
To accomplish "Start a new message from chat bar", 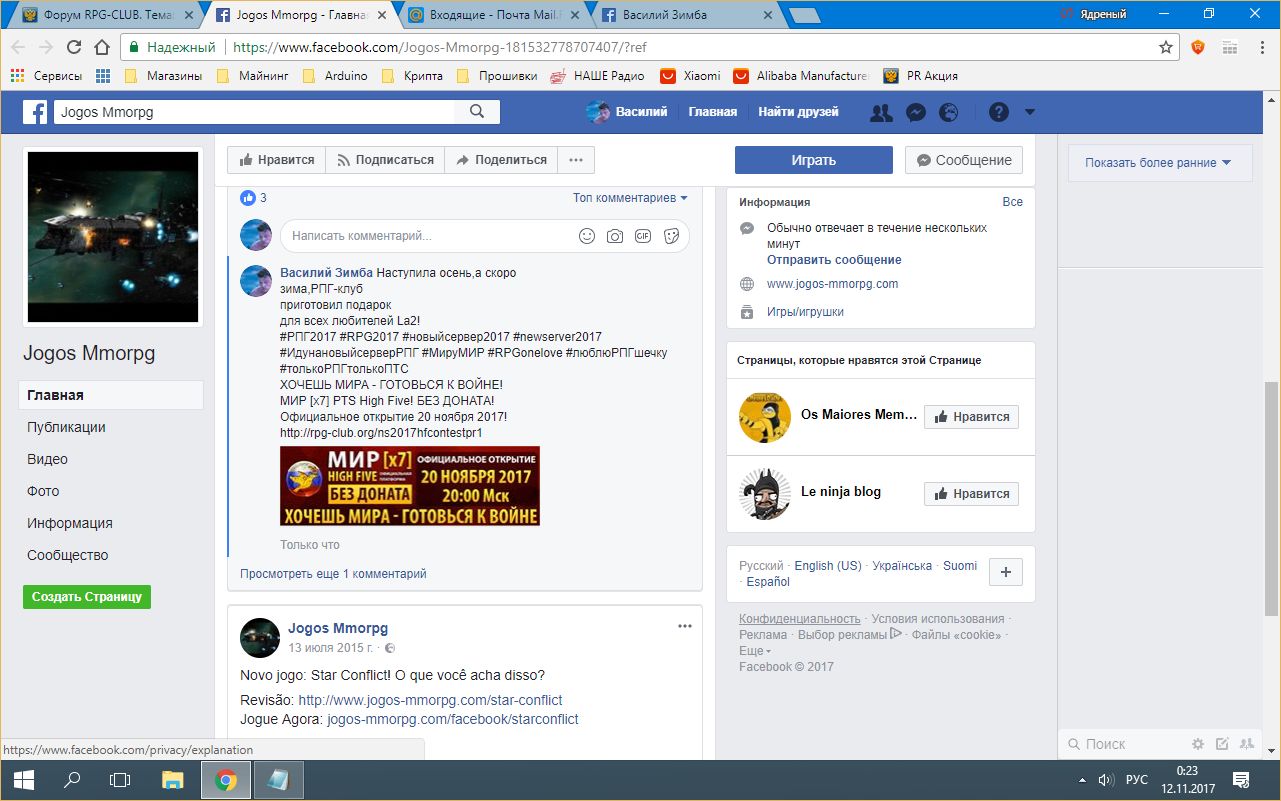I will point(1222,744).
